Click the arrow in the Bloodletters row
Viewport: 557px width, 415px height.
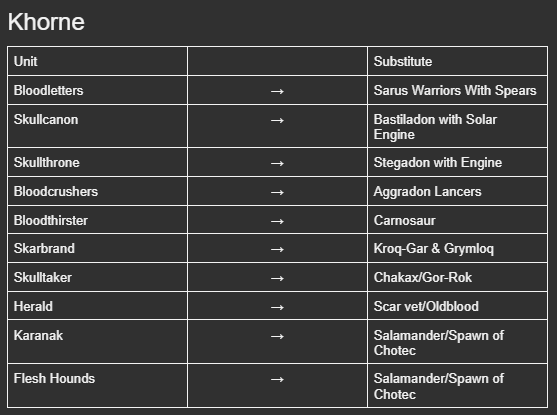click(x=277, y=91)
